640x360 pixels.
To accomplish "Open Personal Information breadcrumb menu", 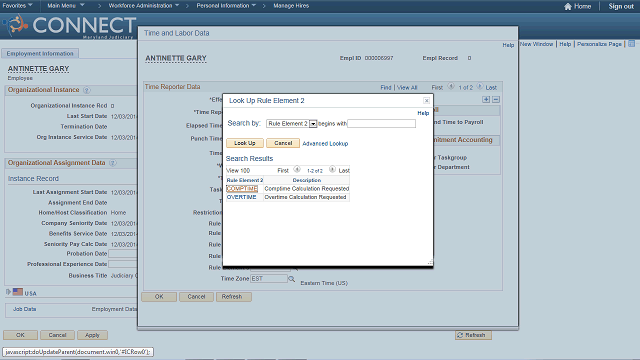I will point(226,6).
